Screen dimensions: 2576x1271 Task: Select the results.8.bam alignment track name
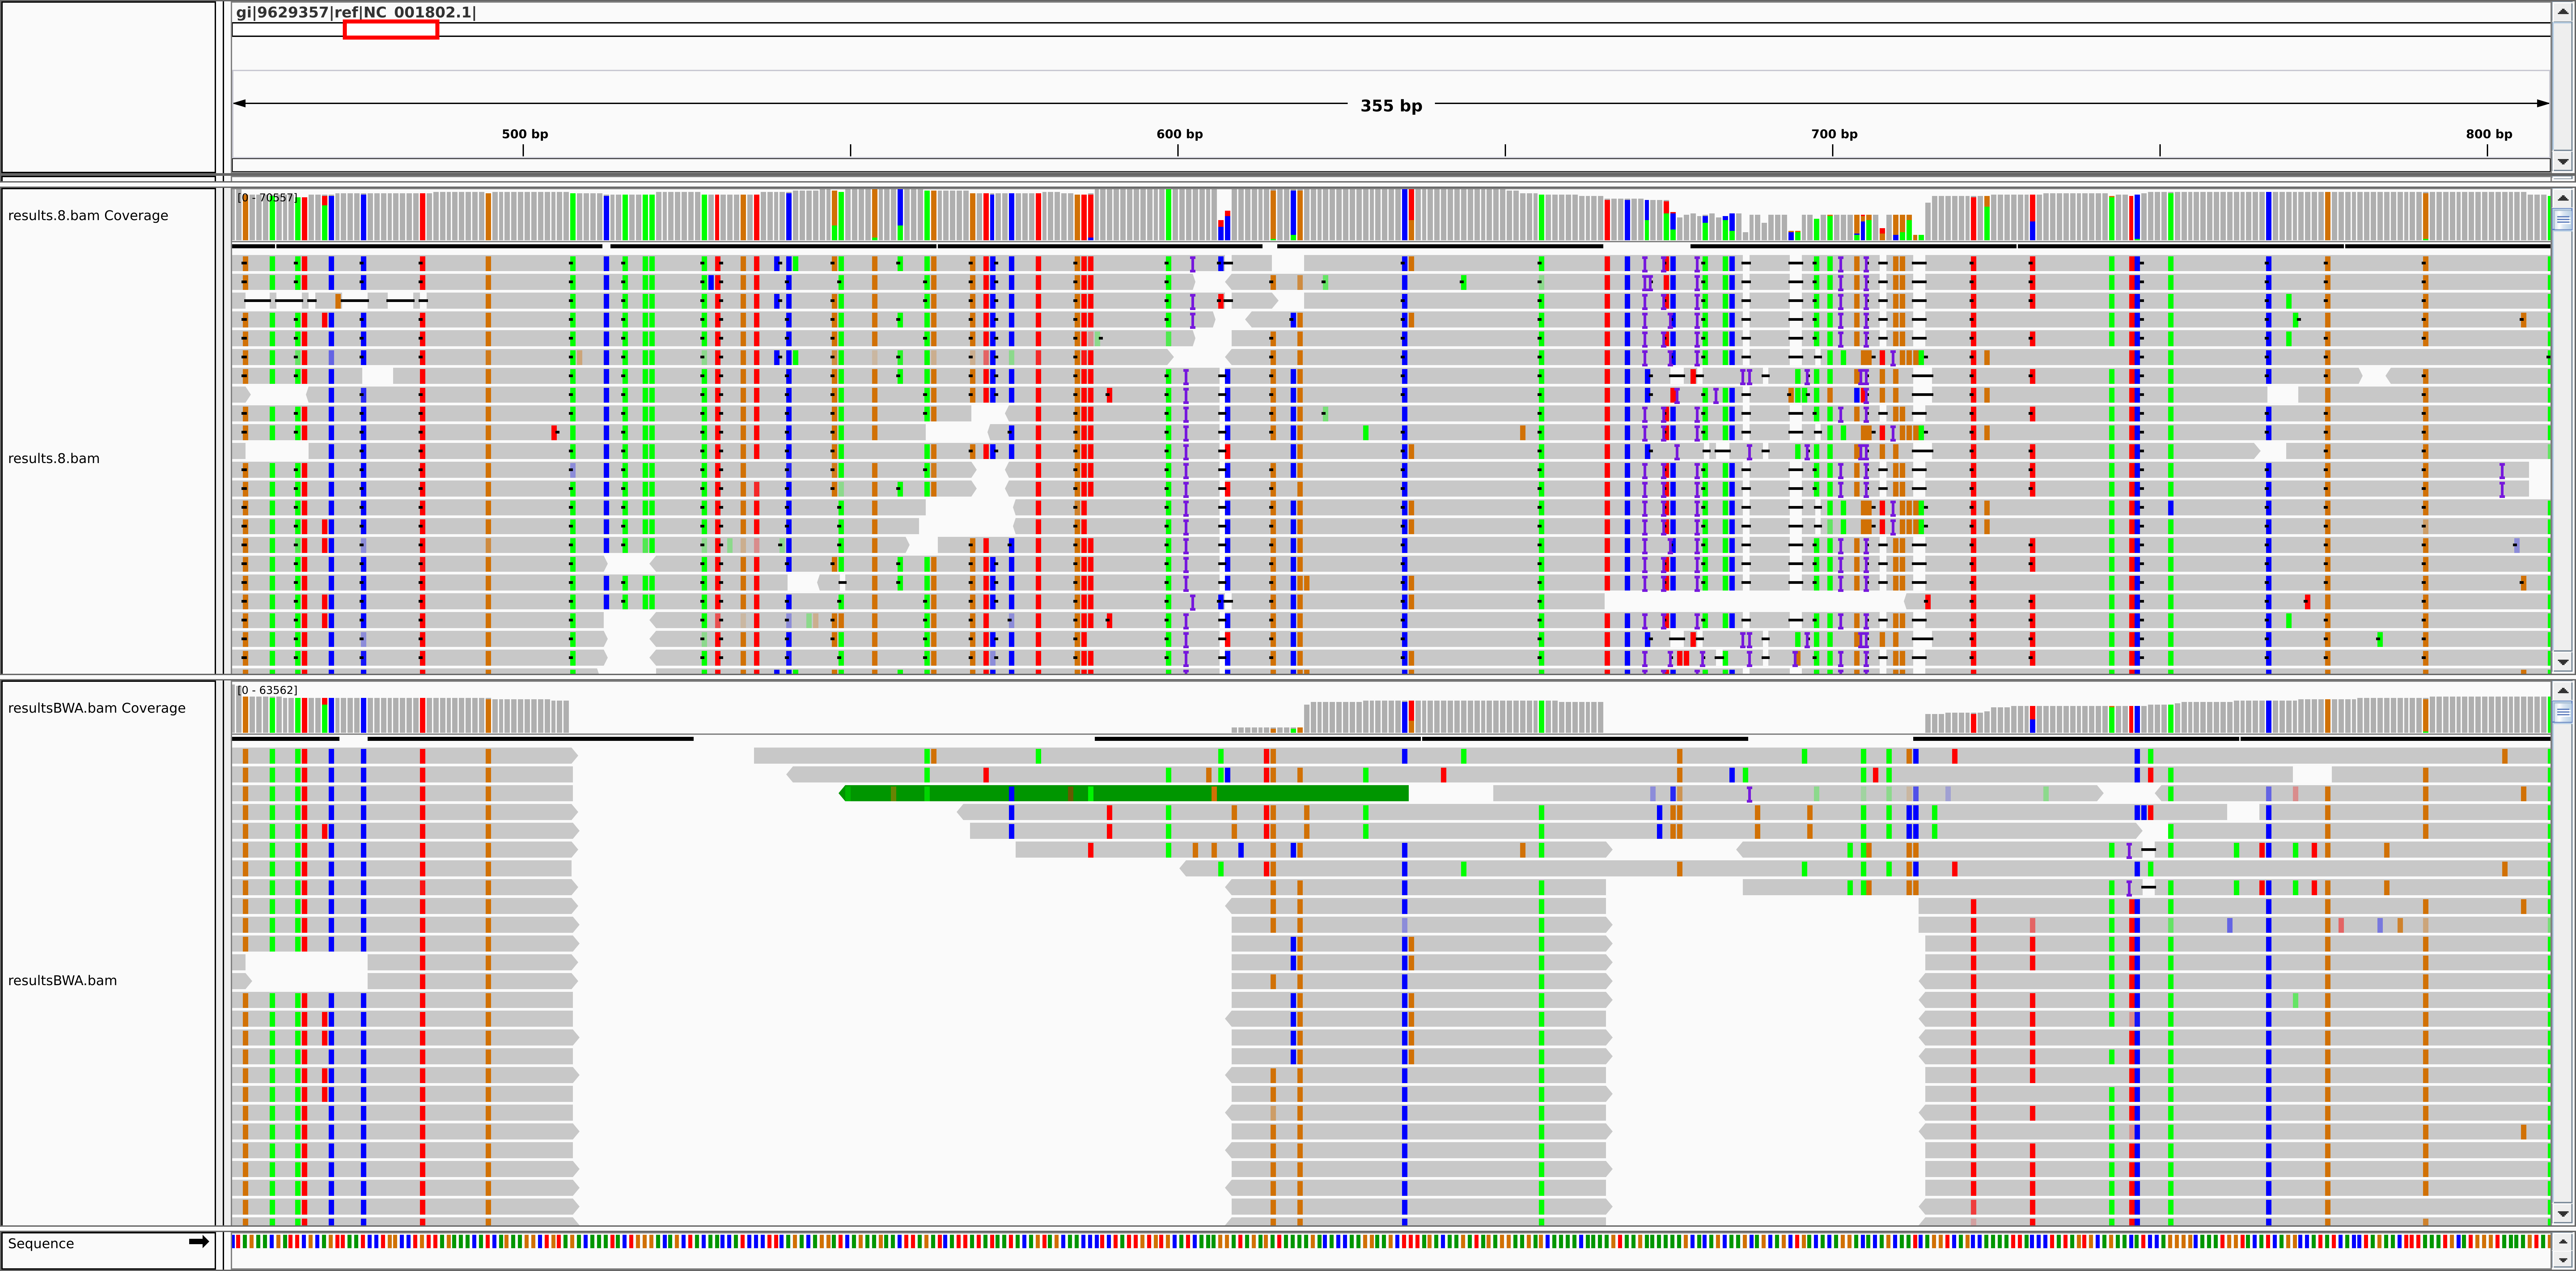pyautogui.click(x=54, y=458)
